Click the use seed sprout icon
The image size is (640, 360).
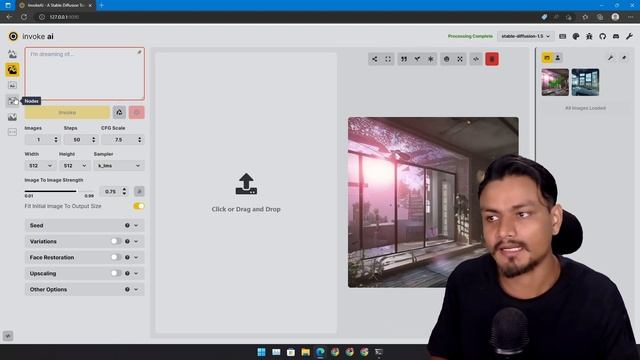coord(417,59)
